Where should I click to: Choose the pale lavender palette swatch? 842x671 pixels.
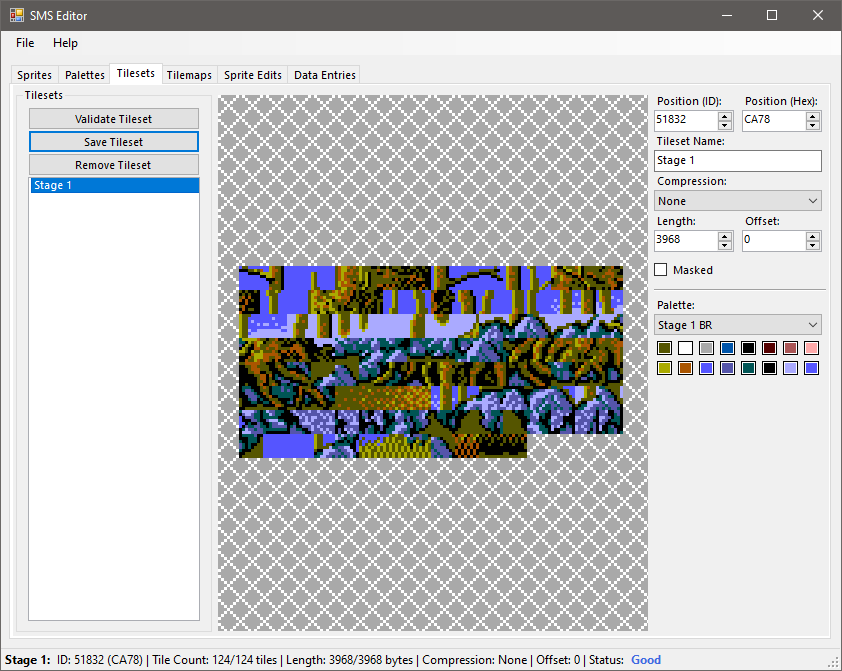pyautogui.click(x=790, y=368)
